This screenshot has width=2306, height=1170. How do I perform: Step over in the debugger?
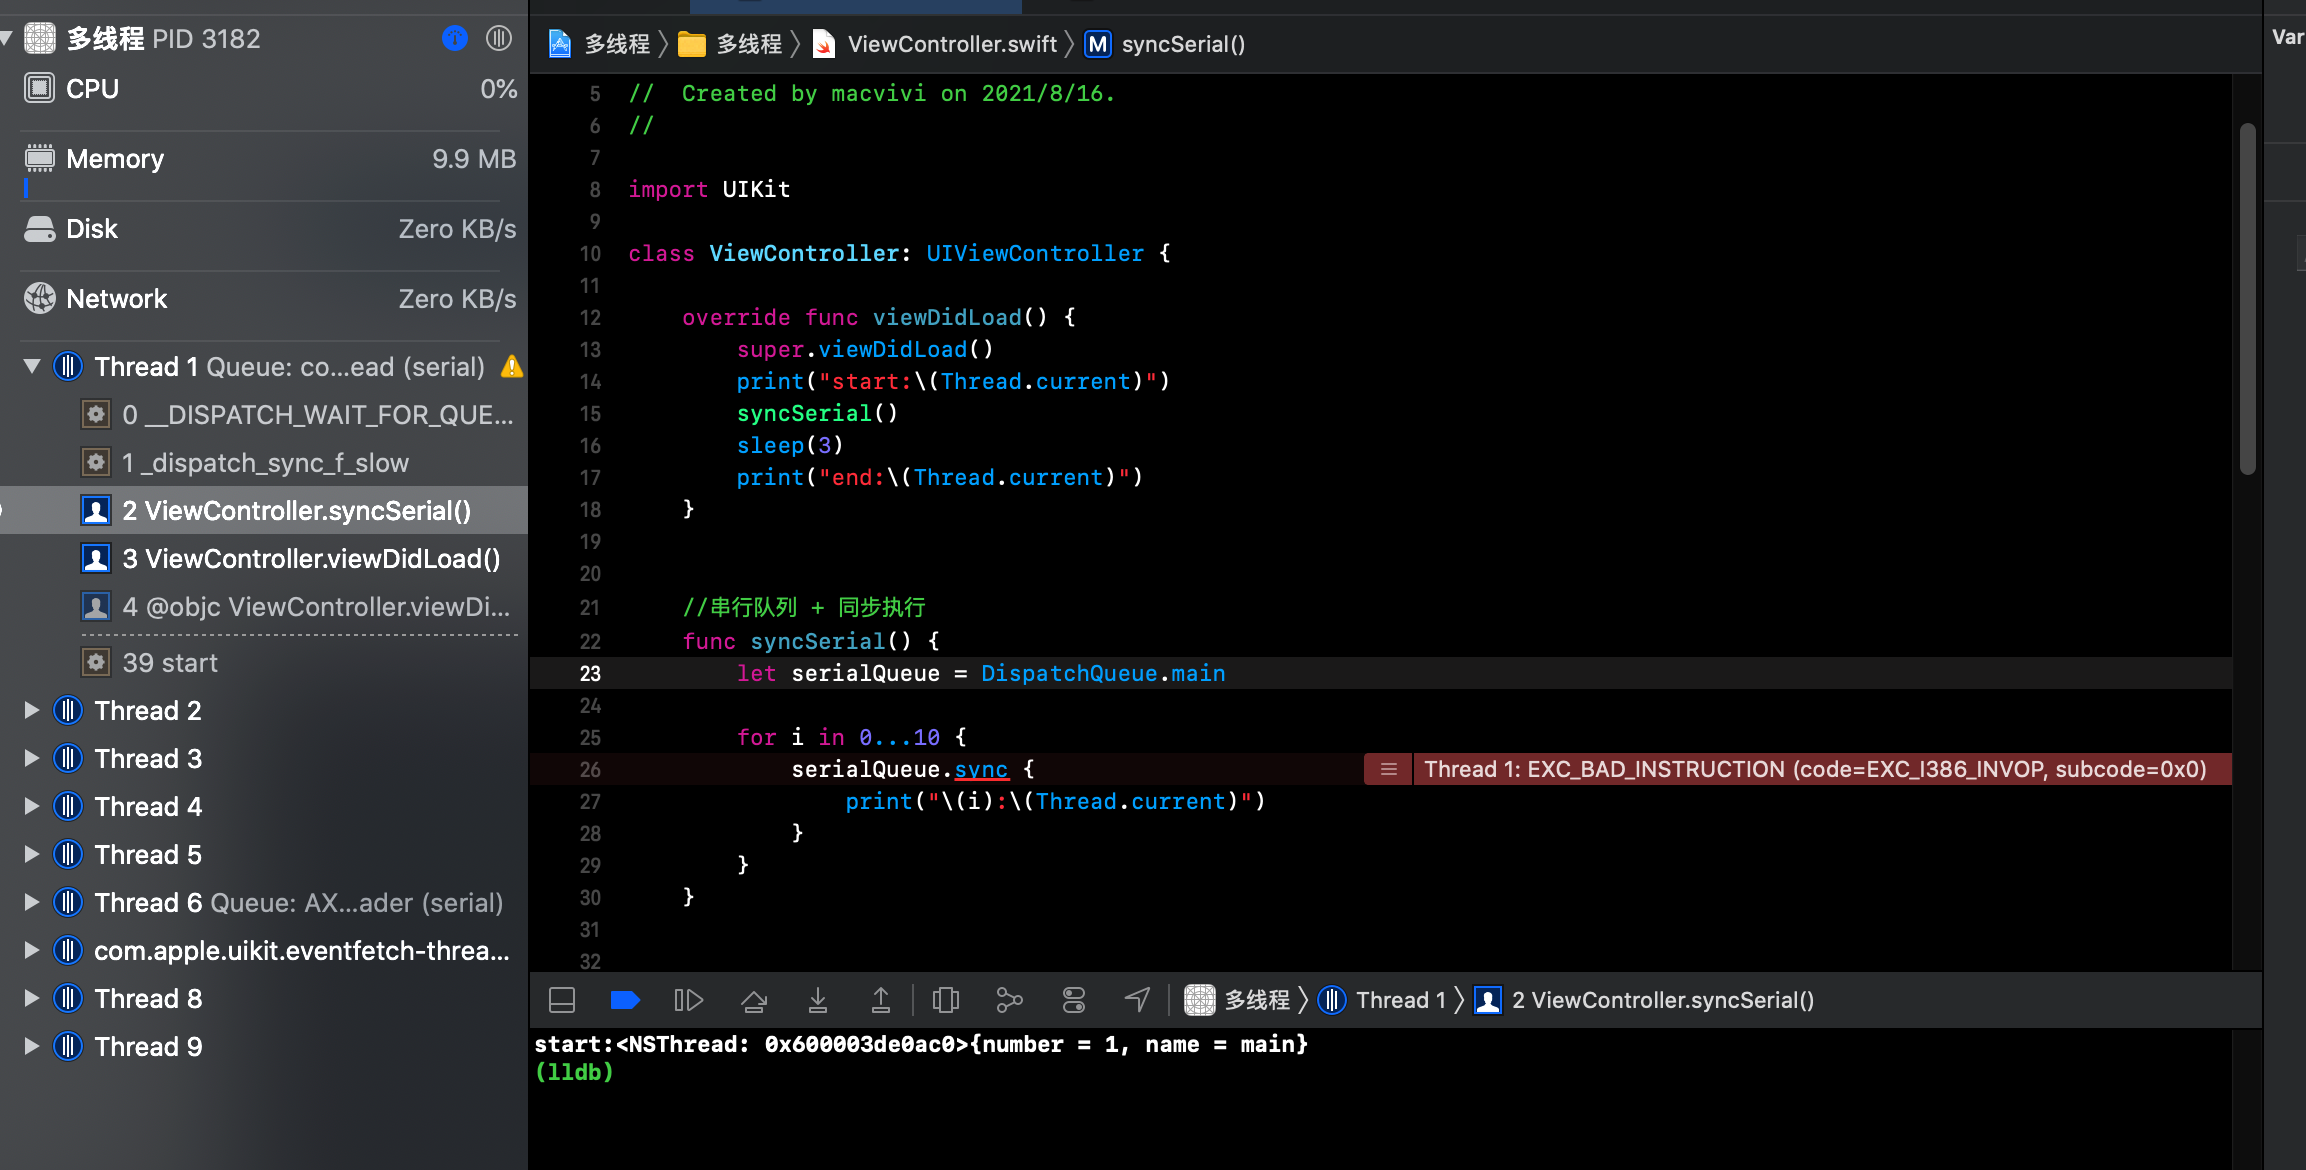point(754,1000)
